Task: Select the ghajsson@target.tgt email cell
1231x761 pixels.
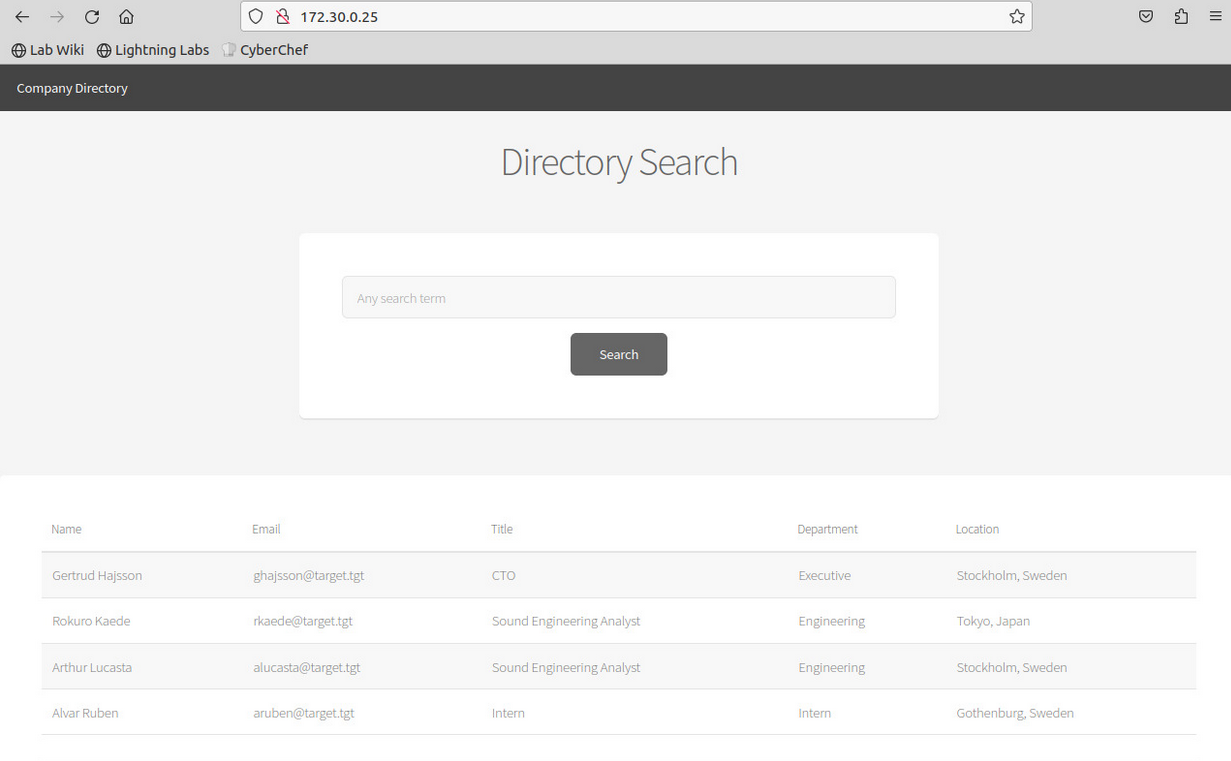Action: pyautogui.click(x=308, y=576)
